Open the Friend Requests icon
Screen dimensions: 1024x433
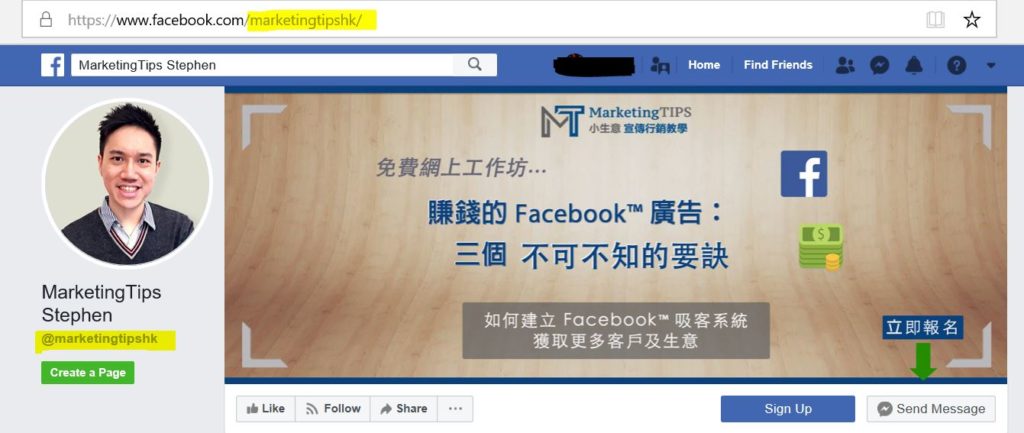click(845, 65)
